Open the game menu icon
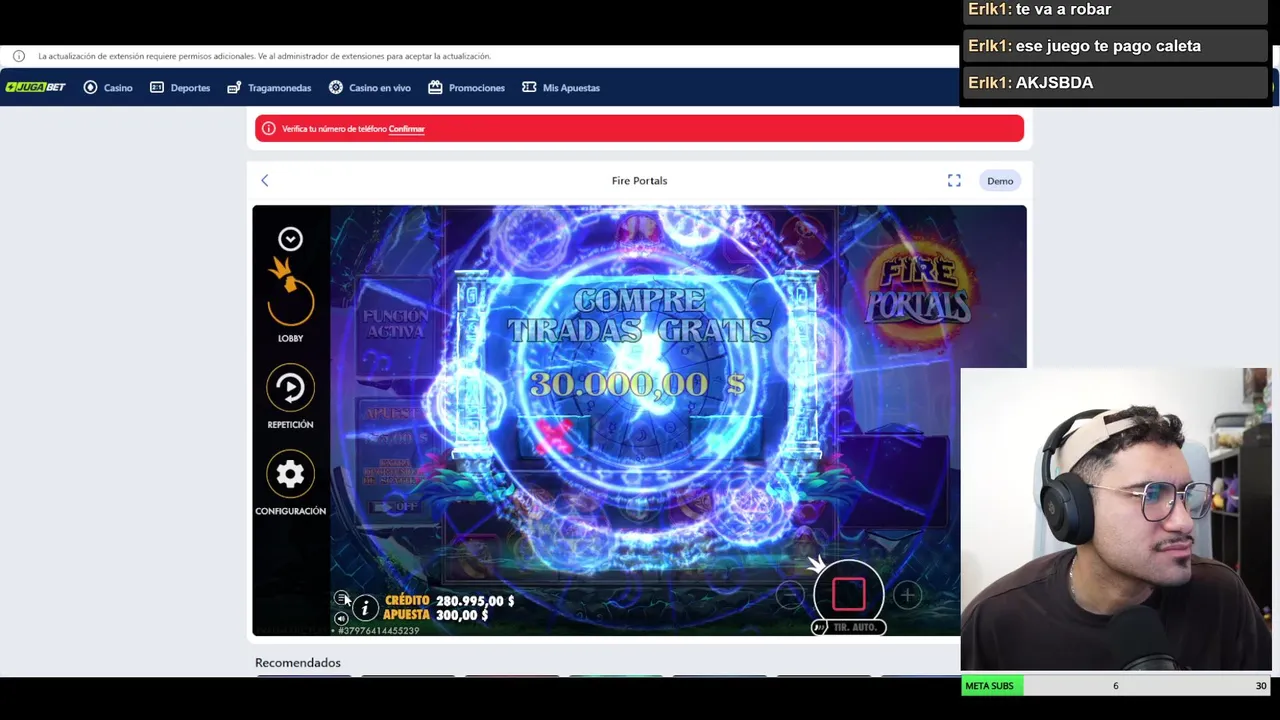The height and width of the screenshot is (720, 1280). [x=341, y=599]
